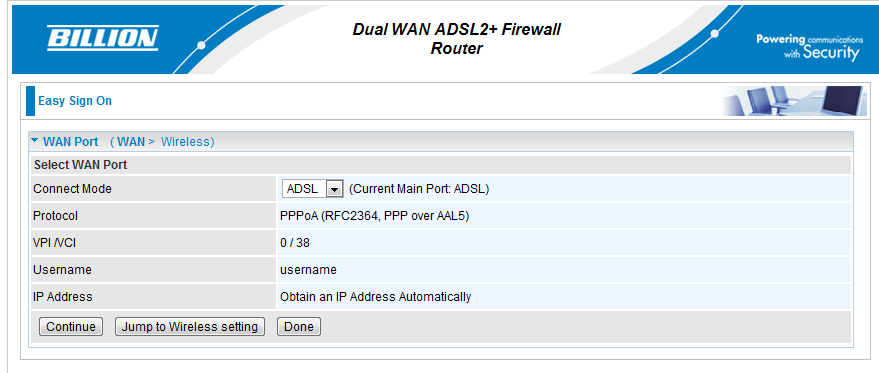Click the office computers banner image
The height and width of the screenshot is (373, 879).
[793, 101]
